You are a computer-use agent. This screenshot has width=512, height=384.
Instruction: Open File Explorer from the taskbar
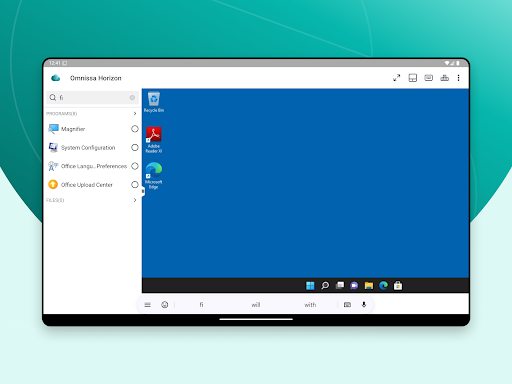[369, 286]
